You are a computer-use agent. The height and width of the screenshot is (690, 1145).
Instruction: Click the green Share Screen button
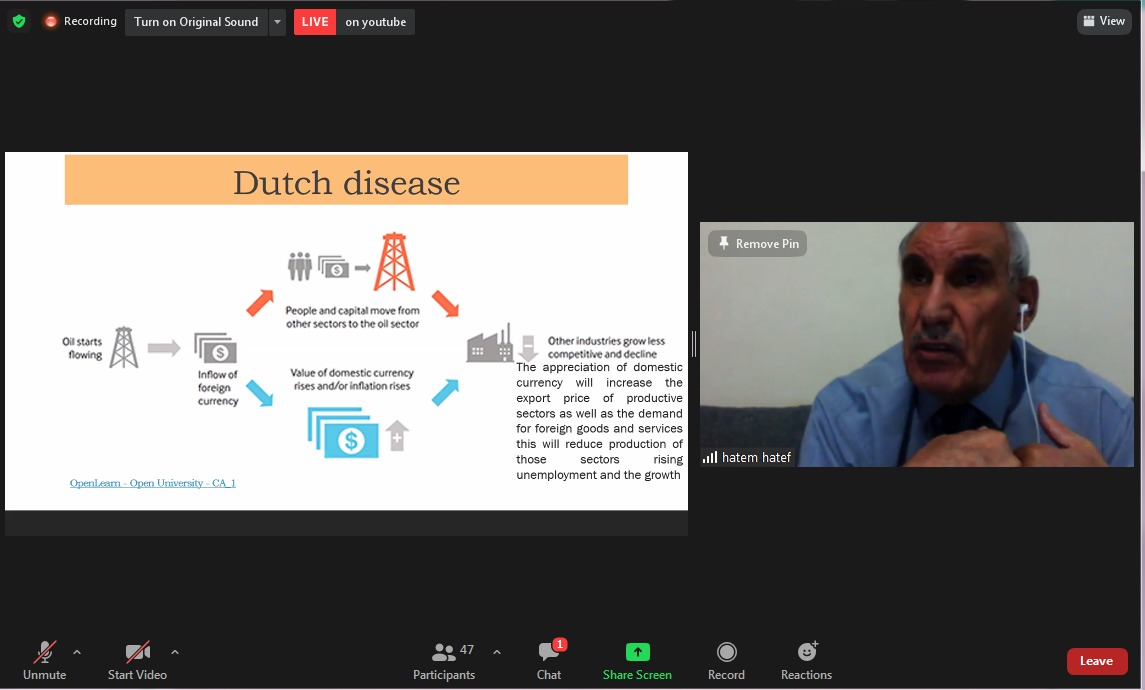click(637, 661)
